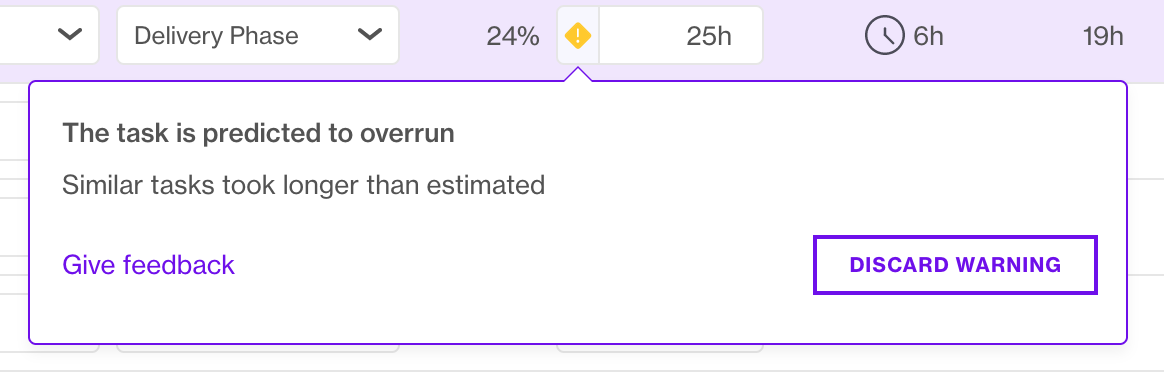Select the 19h remaining time value
The image size is (1164, 380).
[1103, 36]
